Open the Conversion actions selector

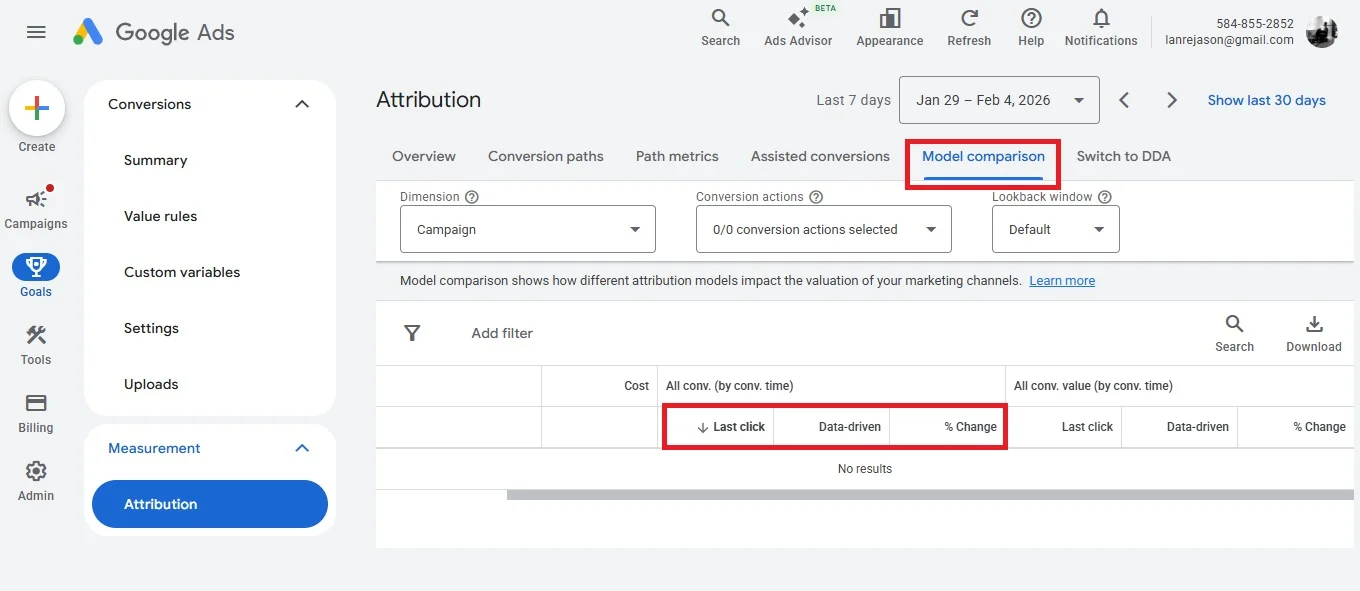(x=823, y=229)
